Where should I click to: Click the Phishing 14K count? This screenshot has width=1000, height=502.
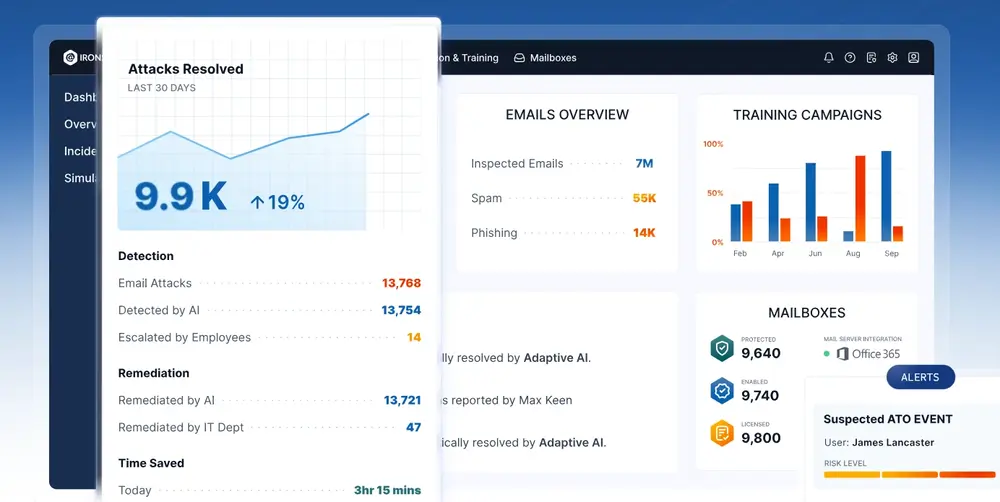click(643, 233)
